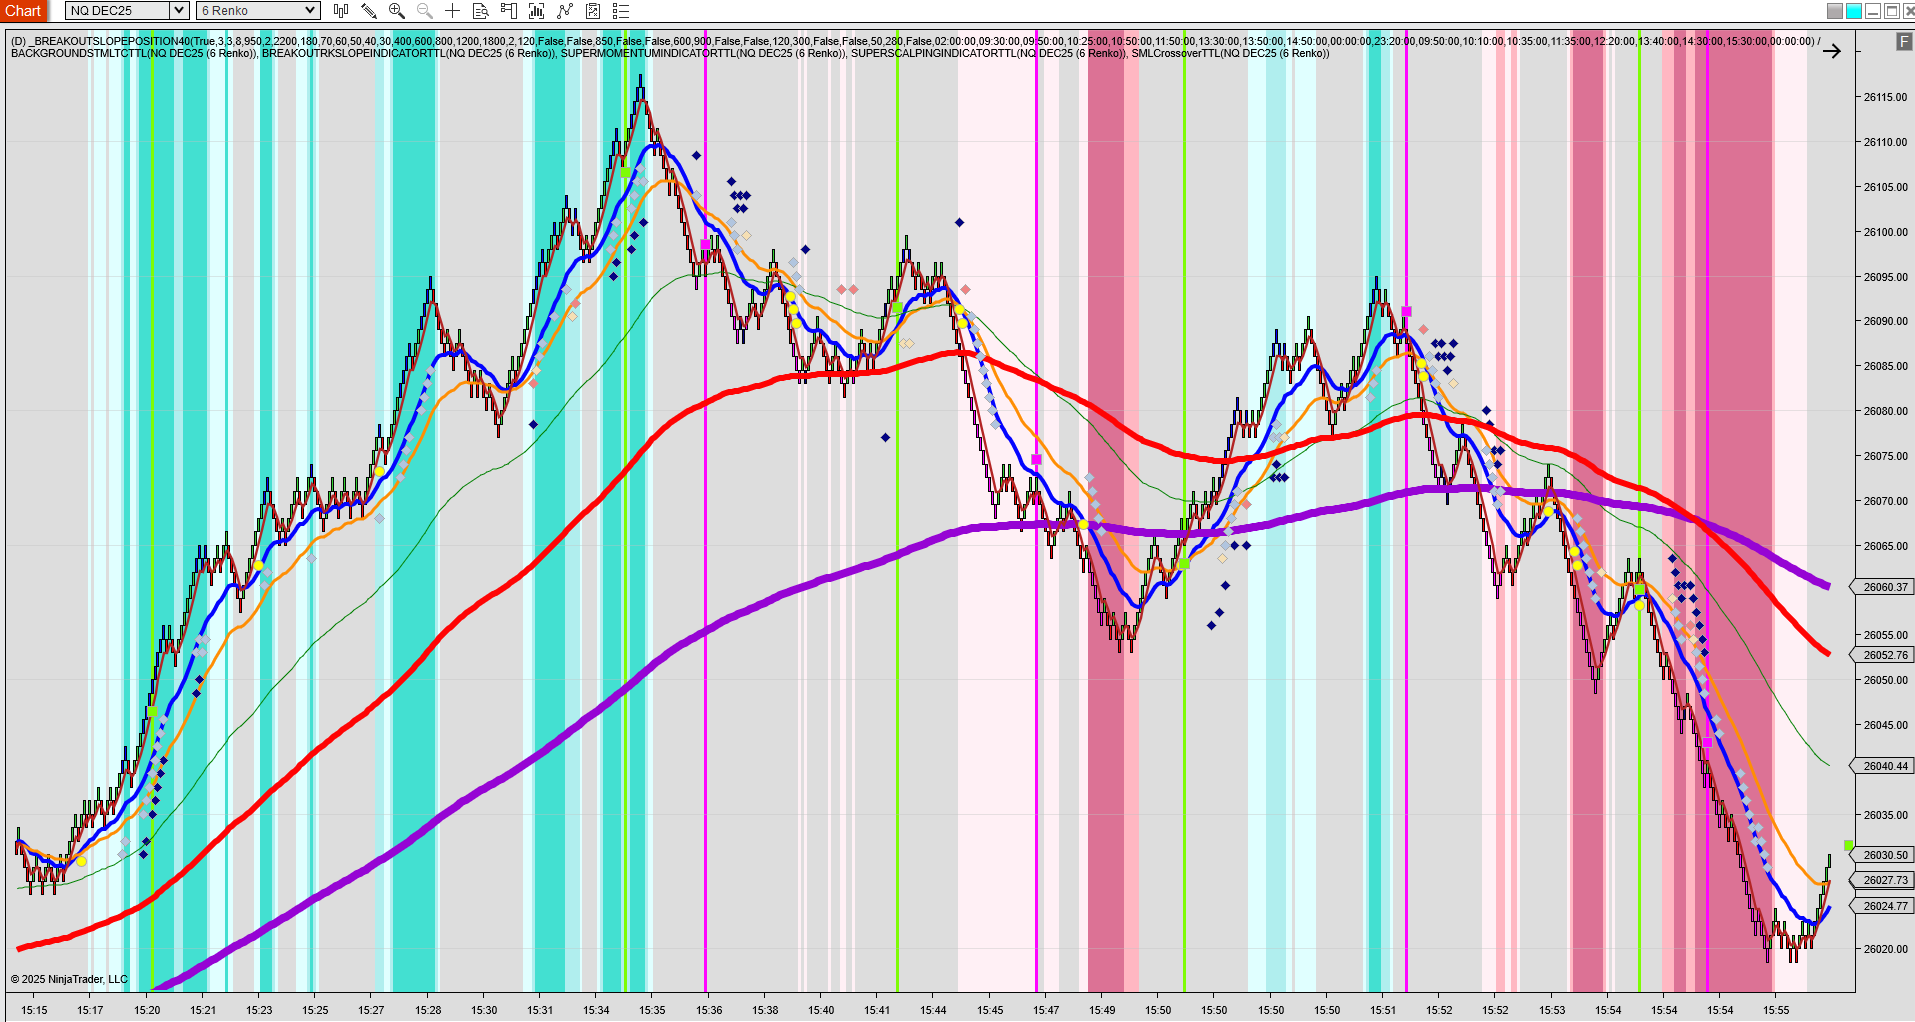Click the gray instrument link color square
This screenshot has width=1915, height=1022.
click(1834, 11)
